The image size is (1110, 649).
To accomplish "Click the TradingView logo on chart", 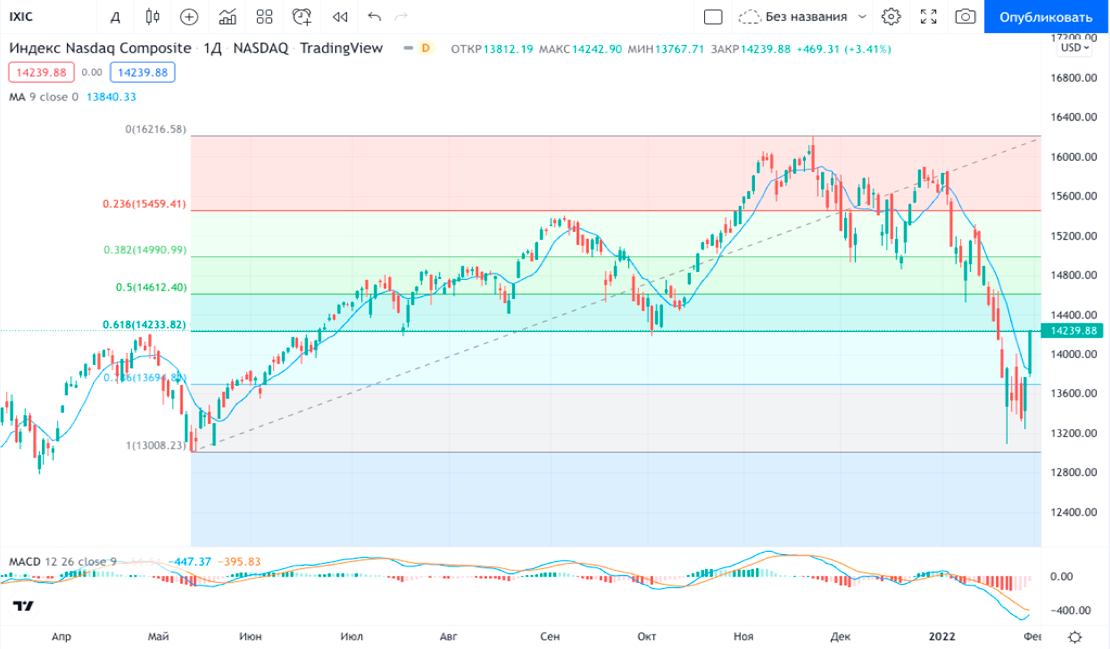I will point(23,606).
